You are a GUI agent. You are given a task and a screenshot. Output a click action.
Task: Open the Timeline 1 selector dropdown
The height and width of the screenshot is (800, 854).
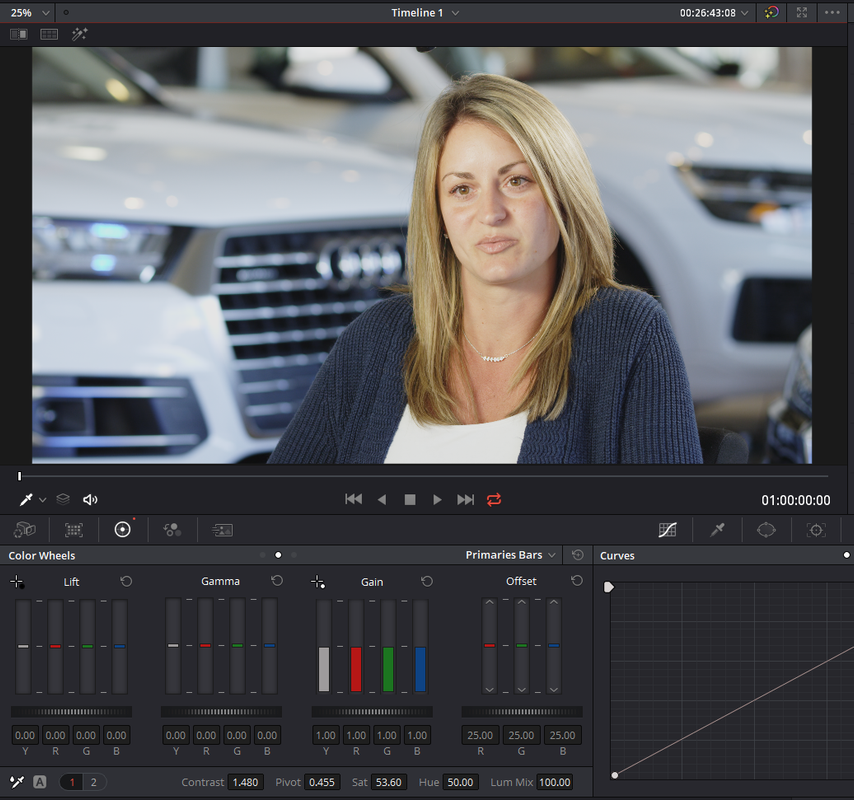coord(425,13)
